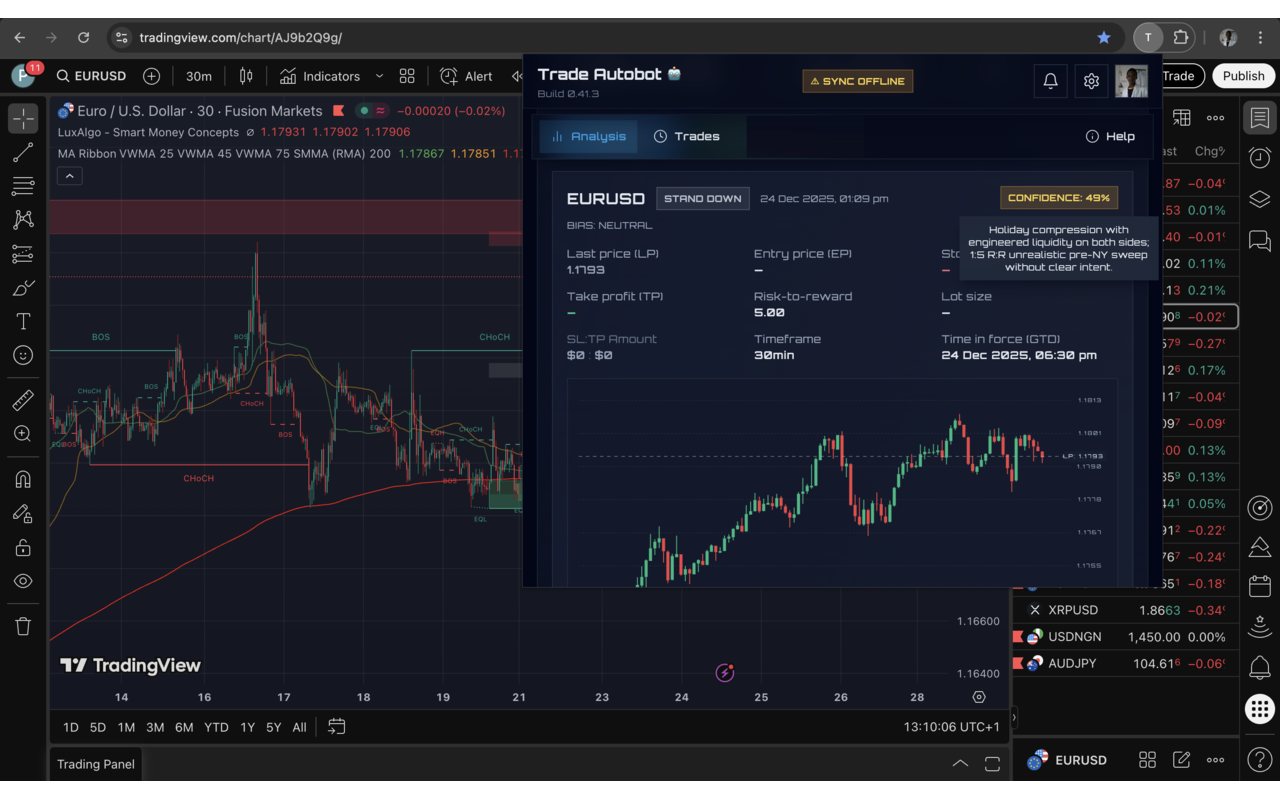Click the CONFIDENCE: 49% badge

pyautogui.click(x=1058, y=198)
